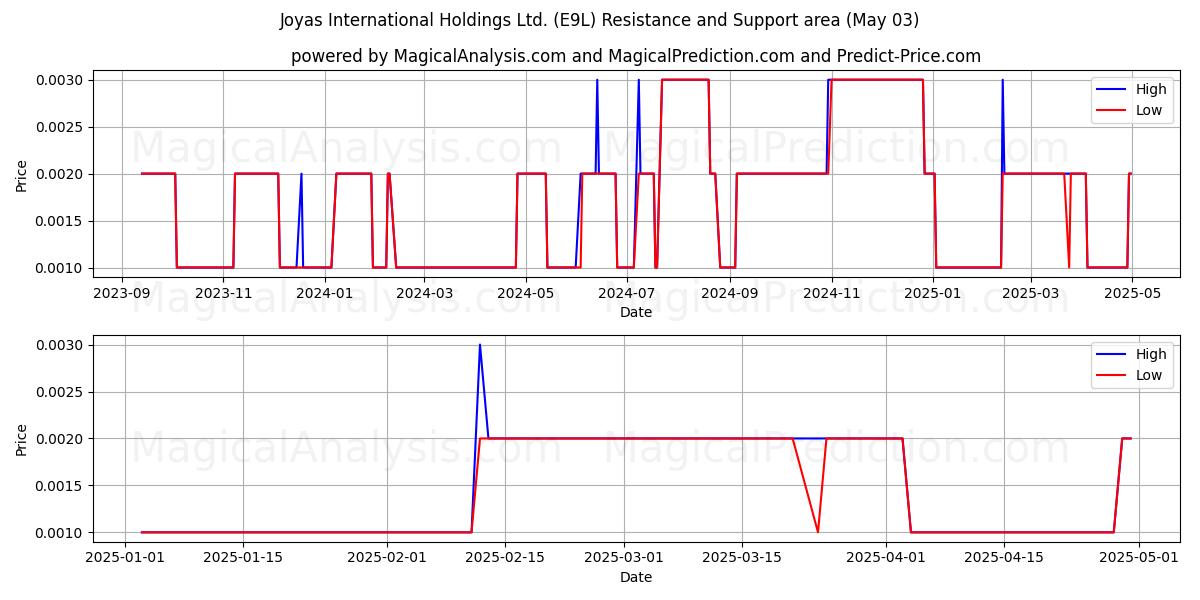This screenshot has height=600, width=1200.
Task: Click the 2025-03-15 date tick label
Action: pyautogui.click(x=741, y=558)
